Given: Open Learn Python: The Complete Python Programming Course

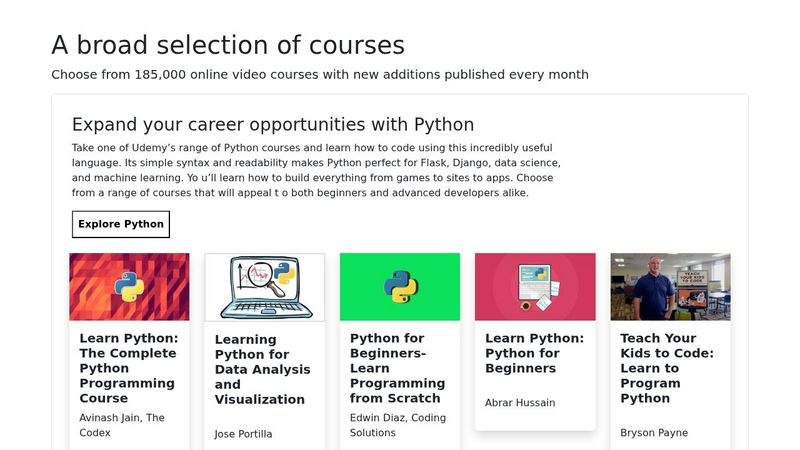Looking at the screenshot, I should 128,368.
